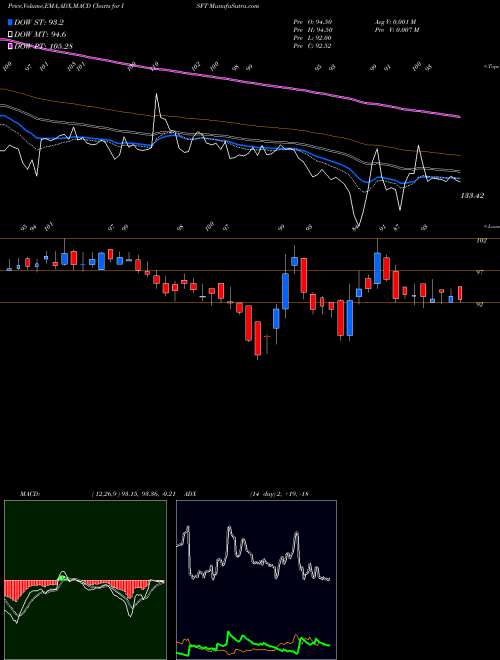
Task: Click the green bullish crossover marker in MACD
Action: click(62, 579)
